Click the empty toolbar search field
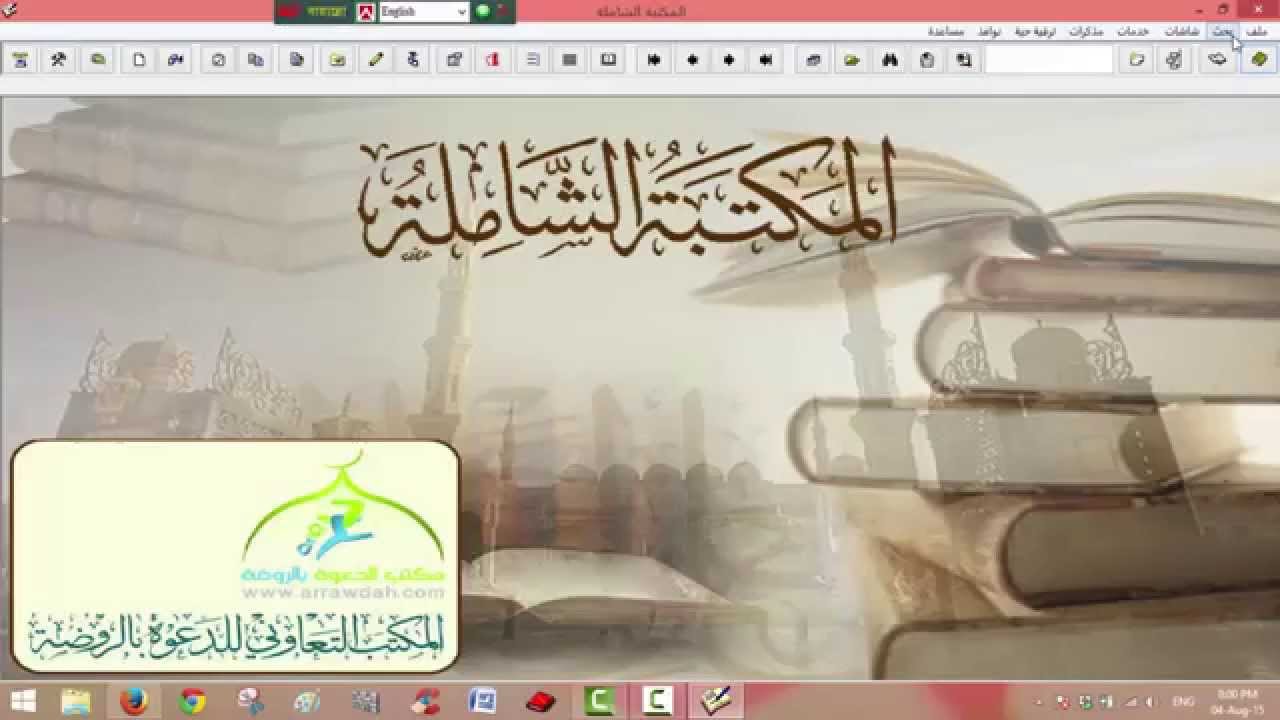The height and width of the screenshot is (720, 1280). pos(1049,60)
